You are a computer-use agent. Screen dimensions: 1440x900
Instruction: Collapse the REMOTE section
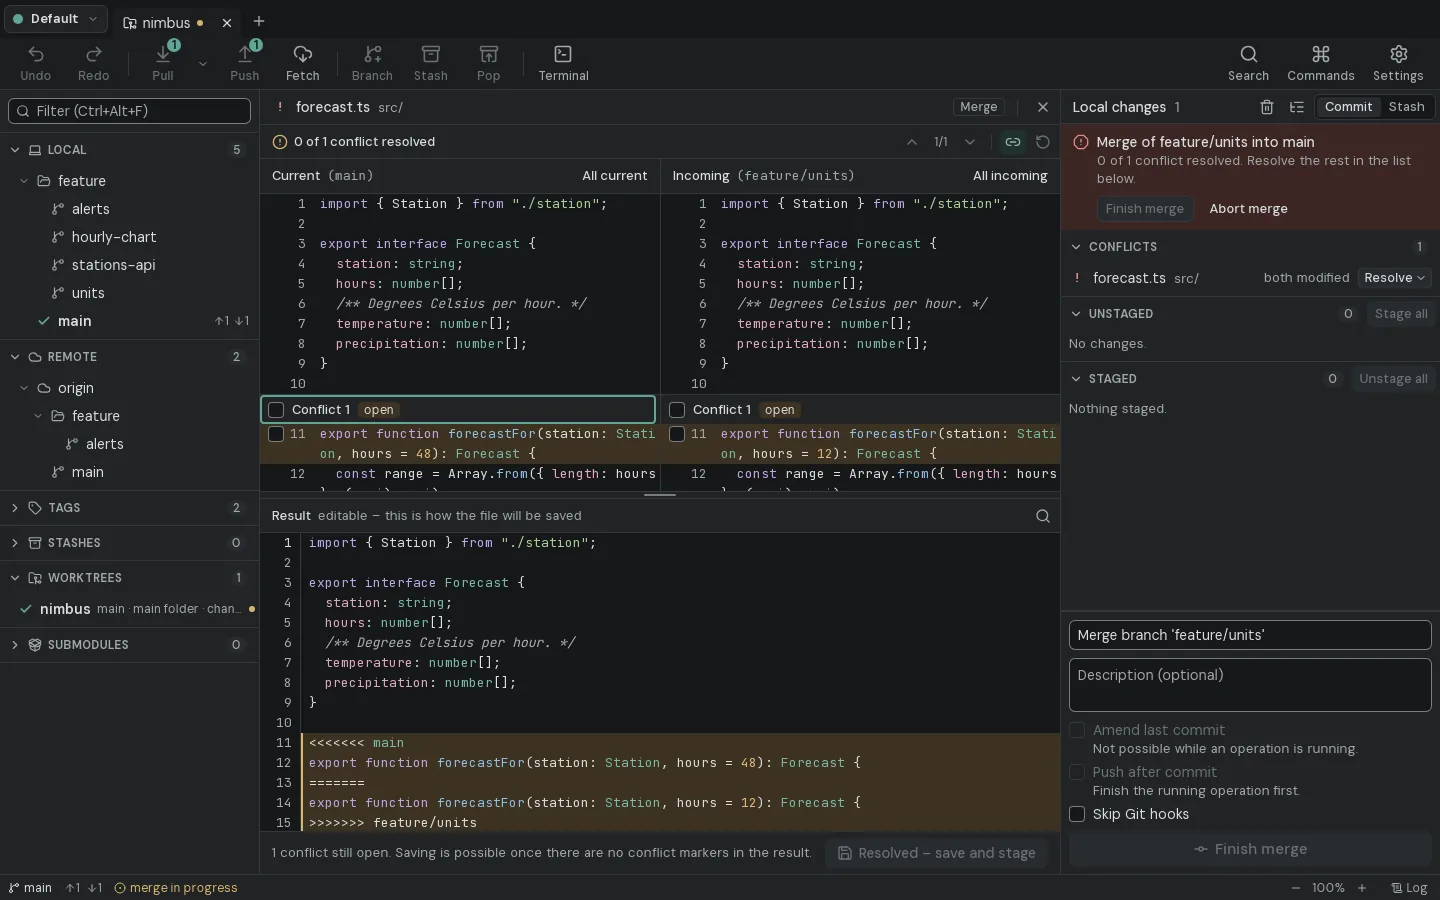tap(15, 357)
